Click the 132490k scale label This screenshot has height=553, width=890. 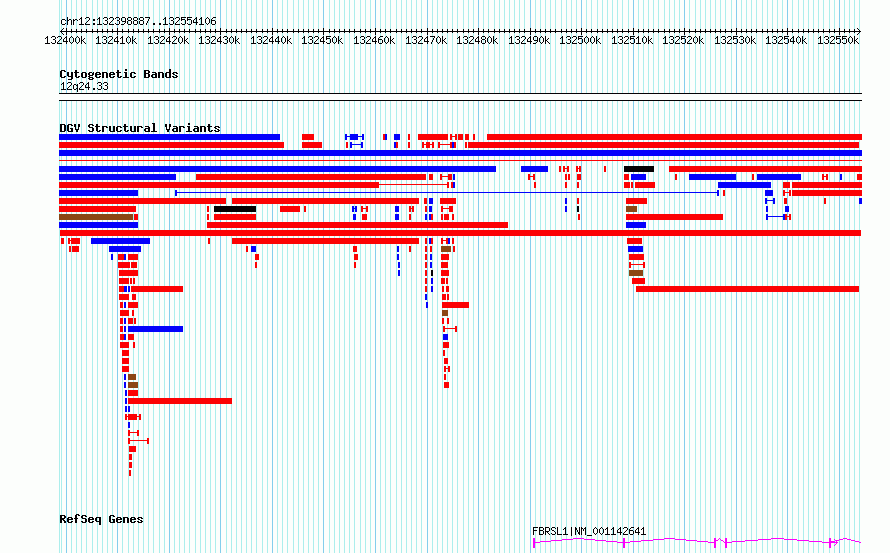(529, 40)
